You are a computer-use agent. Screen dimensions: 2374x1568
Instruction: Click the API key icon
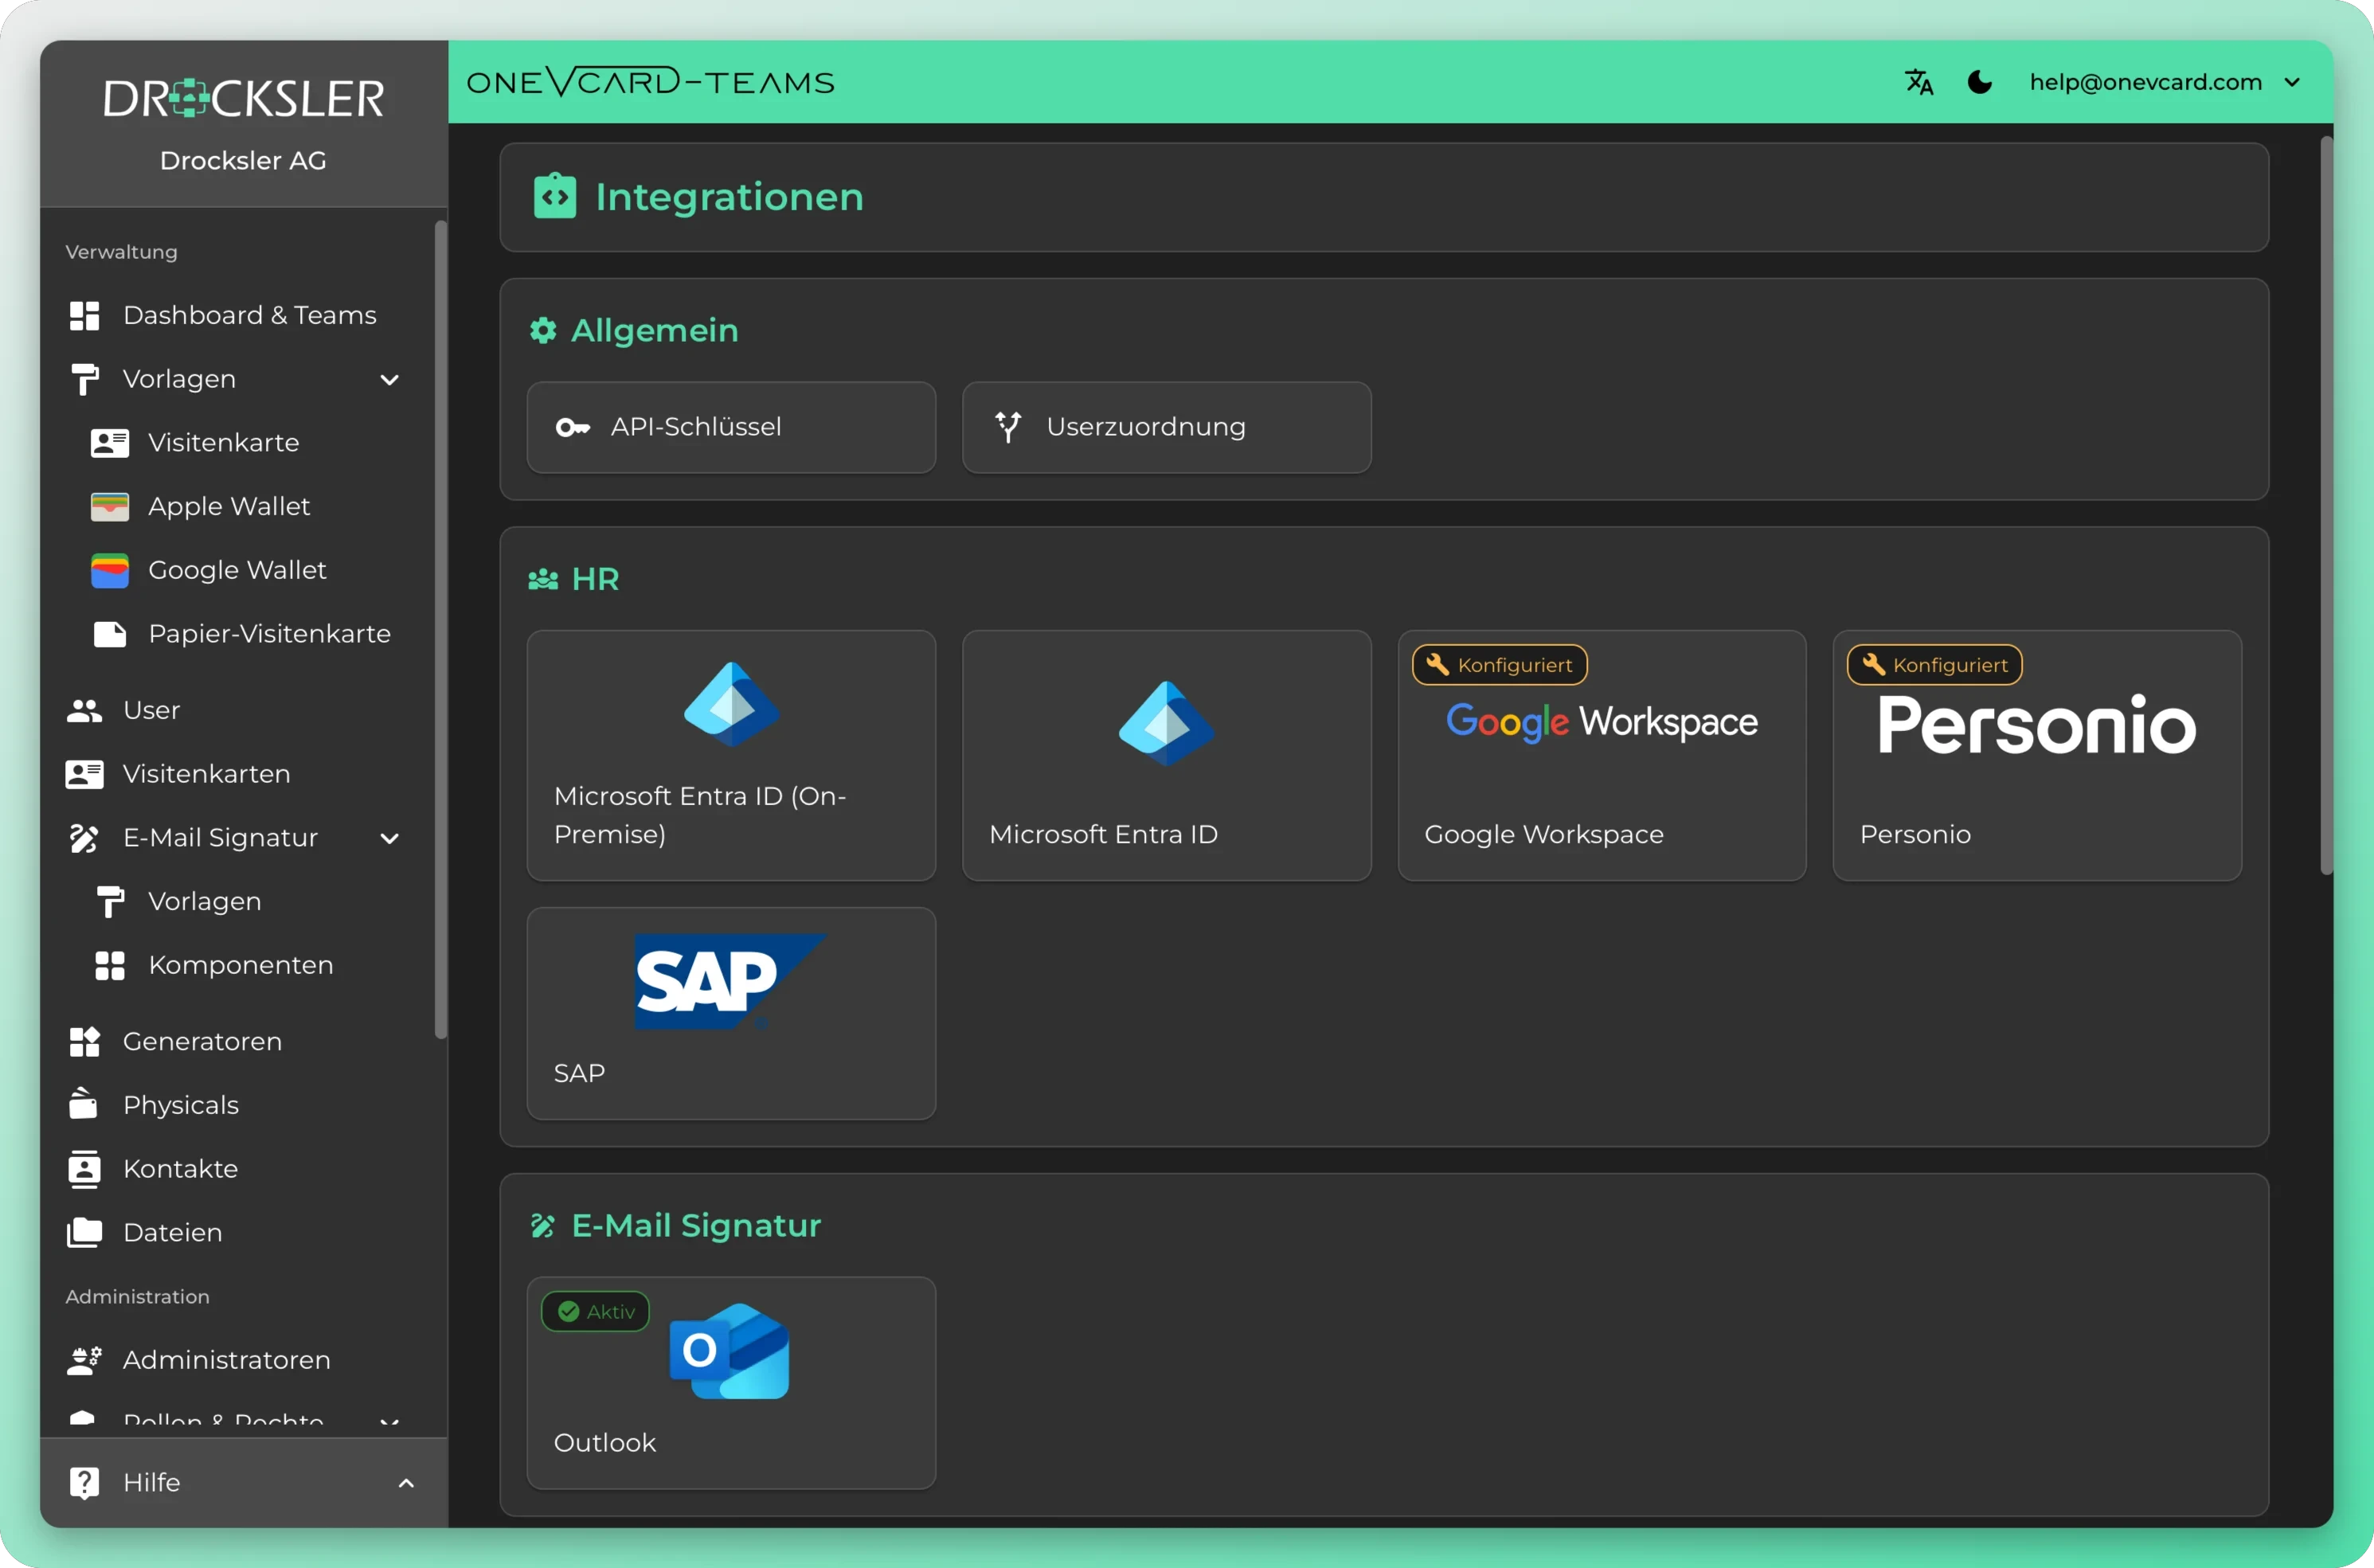click(572, 428)
